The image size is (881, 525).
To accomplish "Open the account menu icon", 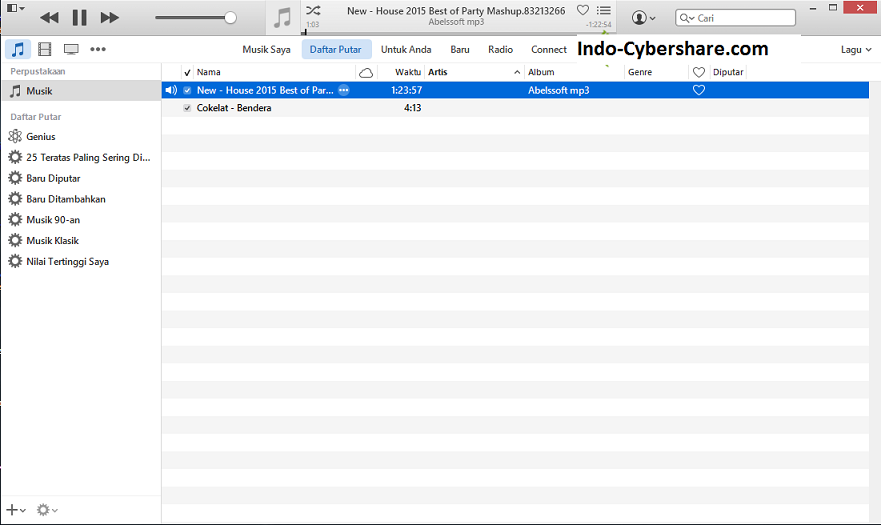I will pos(643,18).
